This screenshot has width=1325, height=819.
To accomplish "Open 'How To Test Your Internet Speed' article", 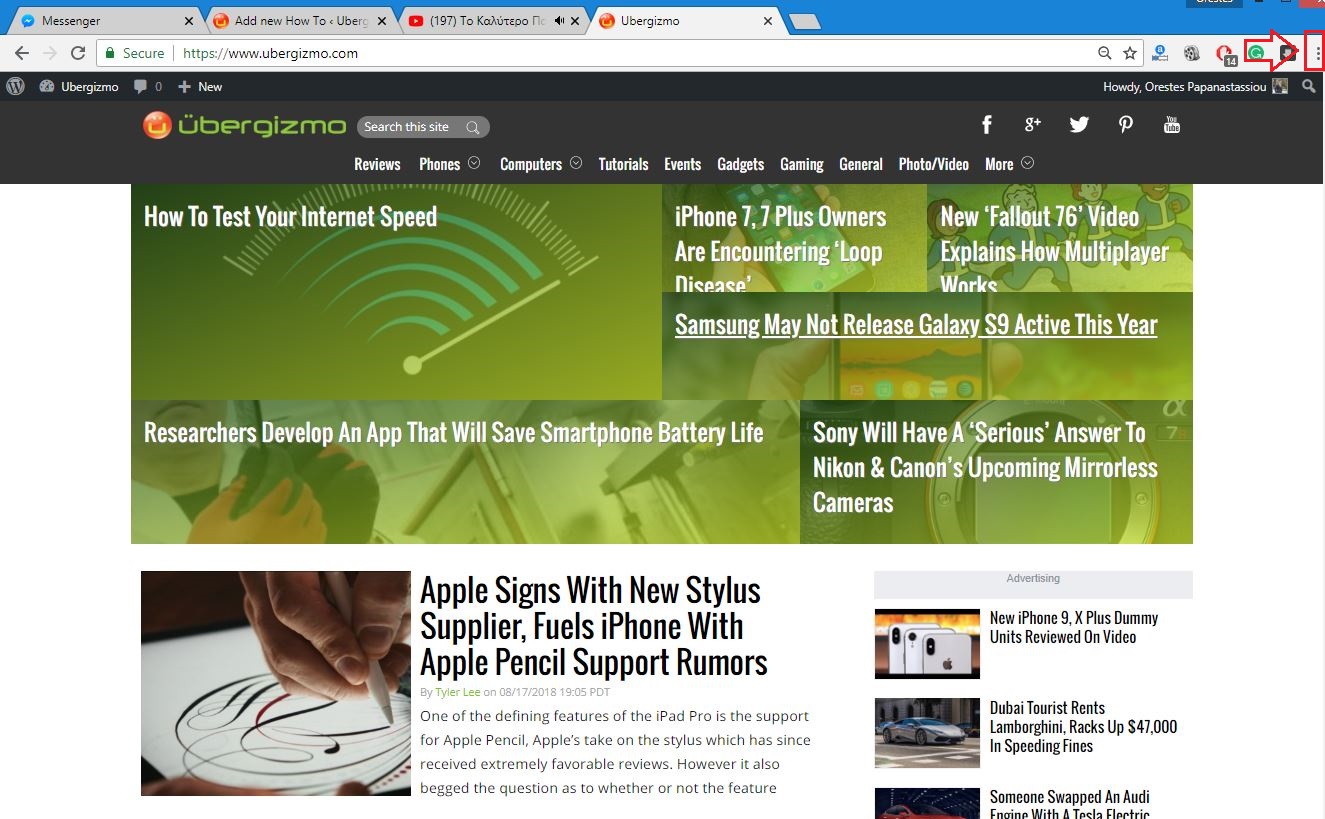I will pyautogui.click(x=290, y=217).
